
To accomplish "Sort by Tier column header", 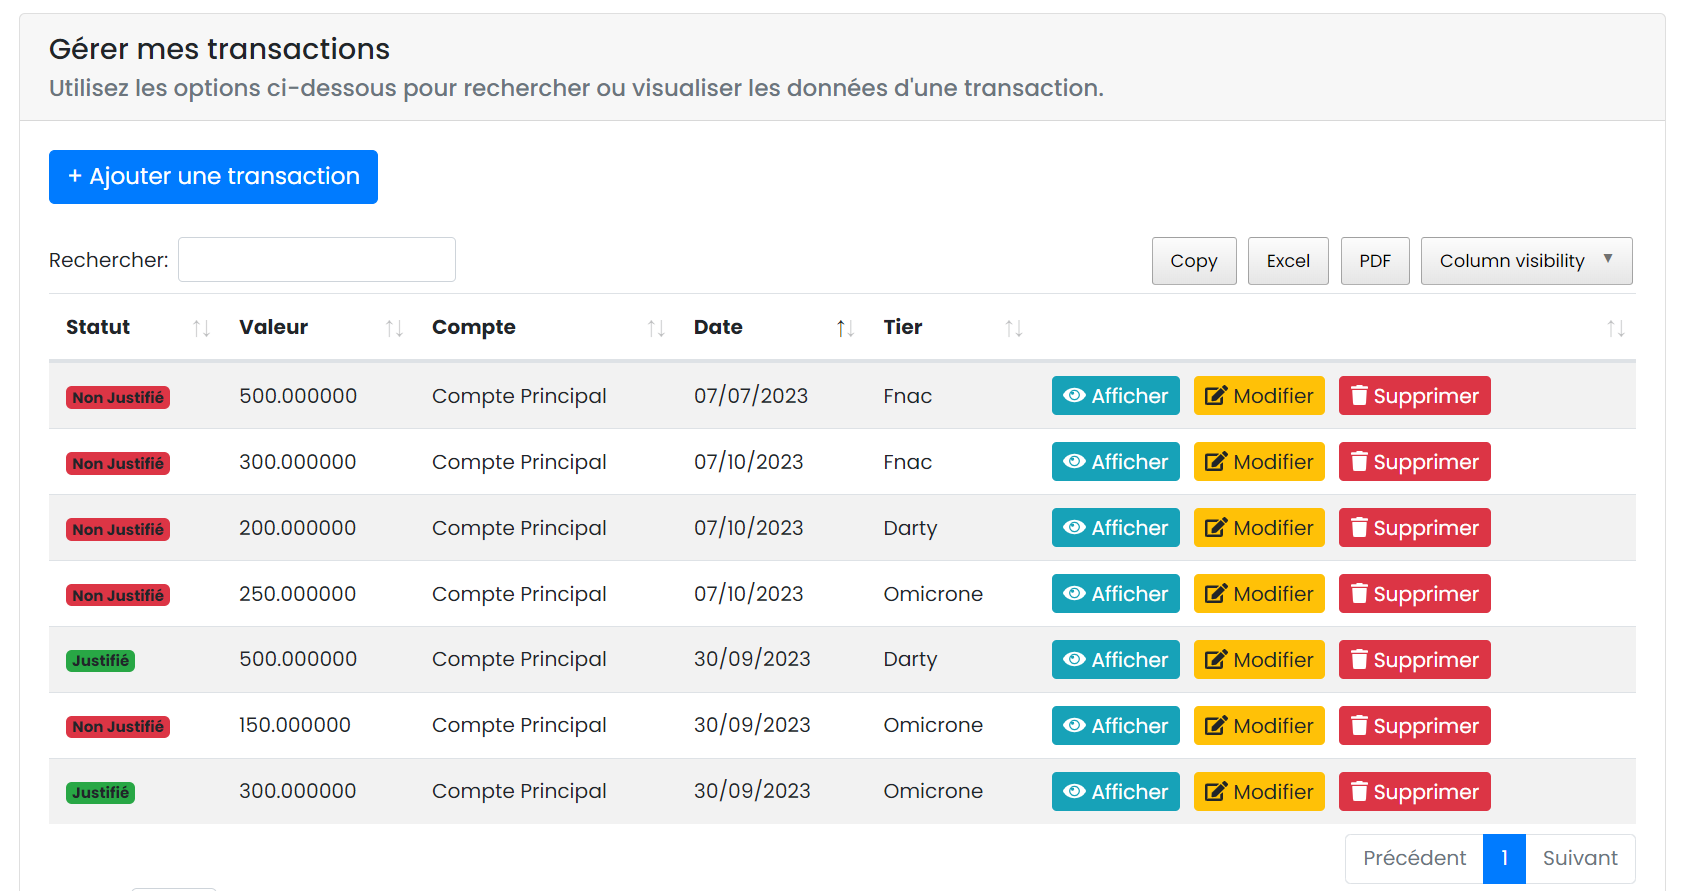I will pyautogui.click(x=903, y=327).
